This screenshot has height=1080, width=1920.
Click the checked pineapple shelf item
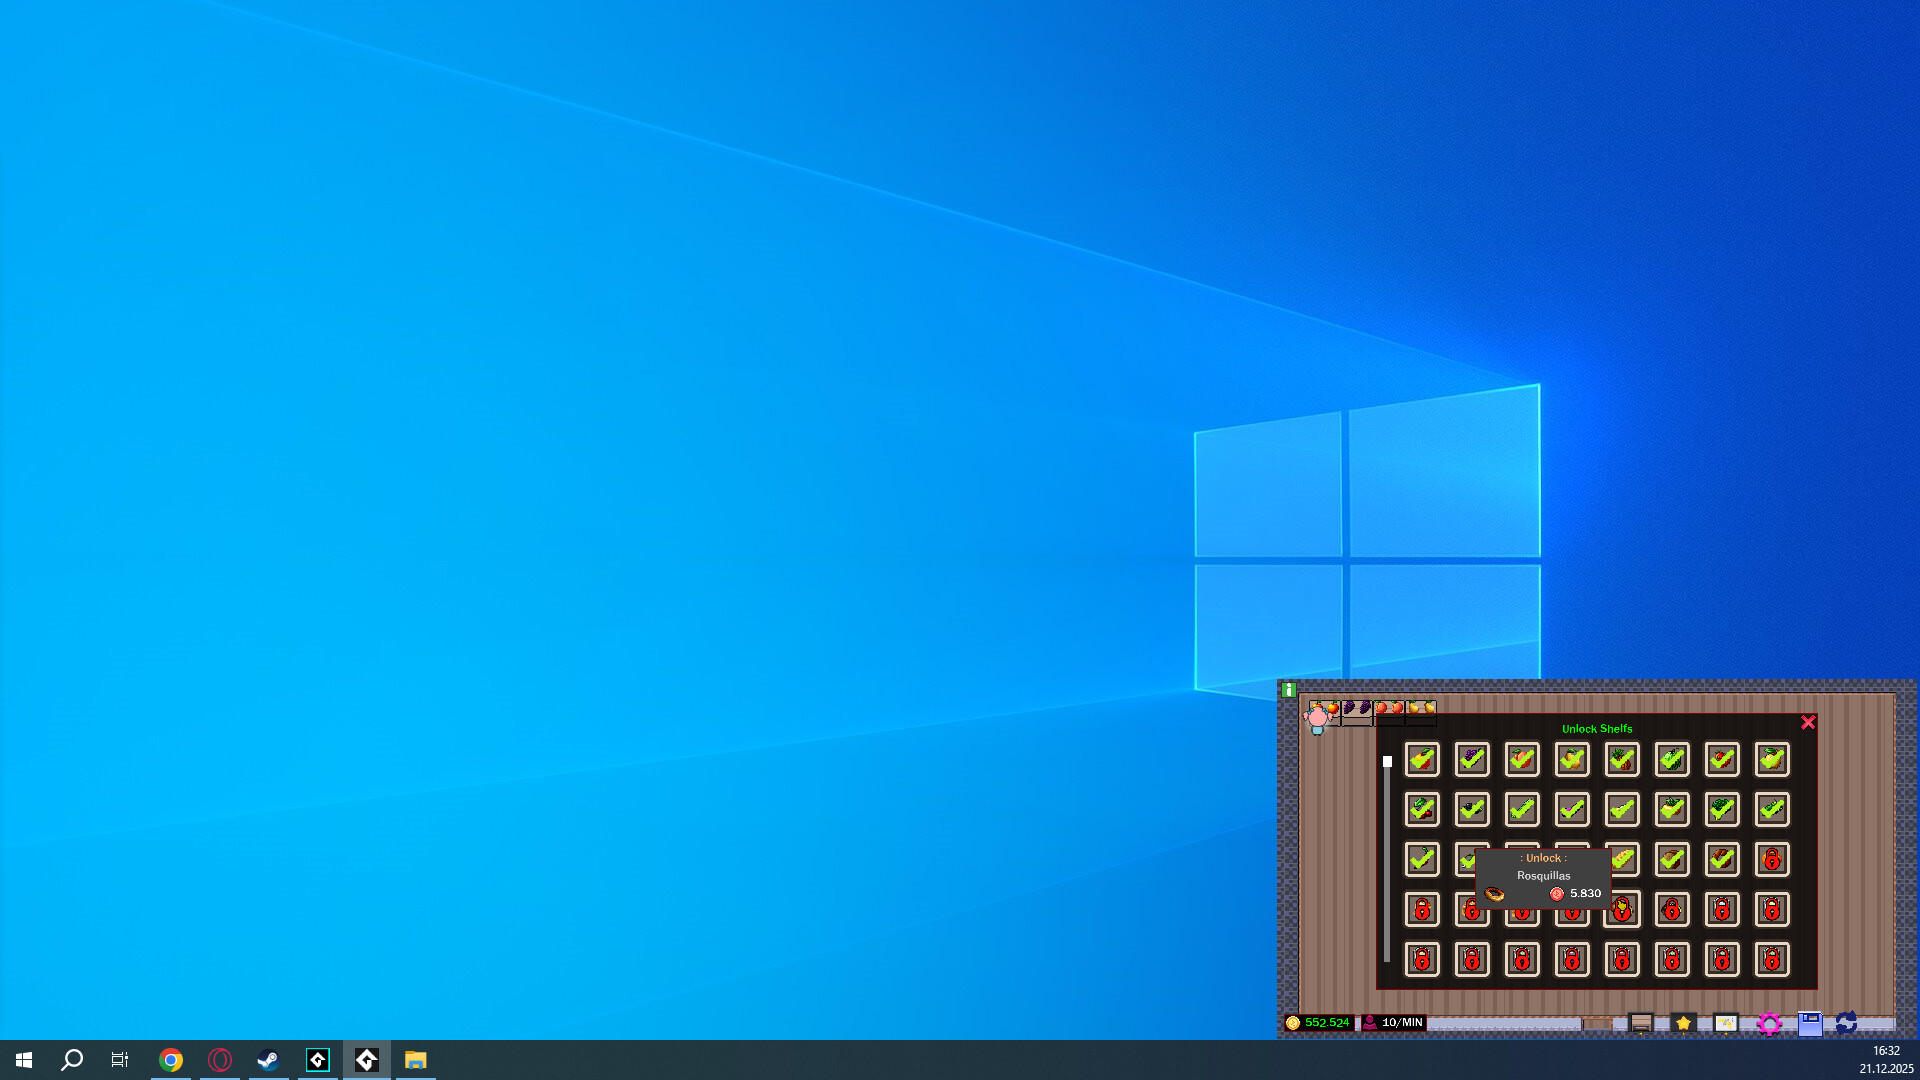click(x=1621, y=761)
